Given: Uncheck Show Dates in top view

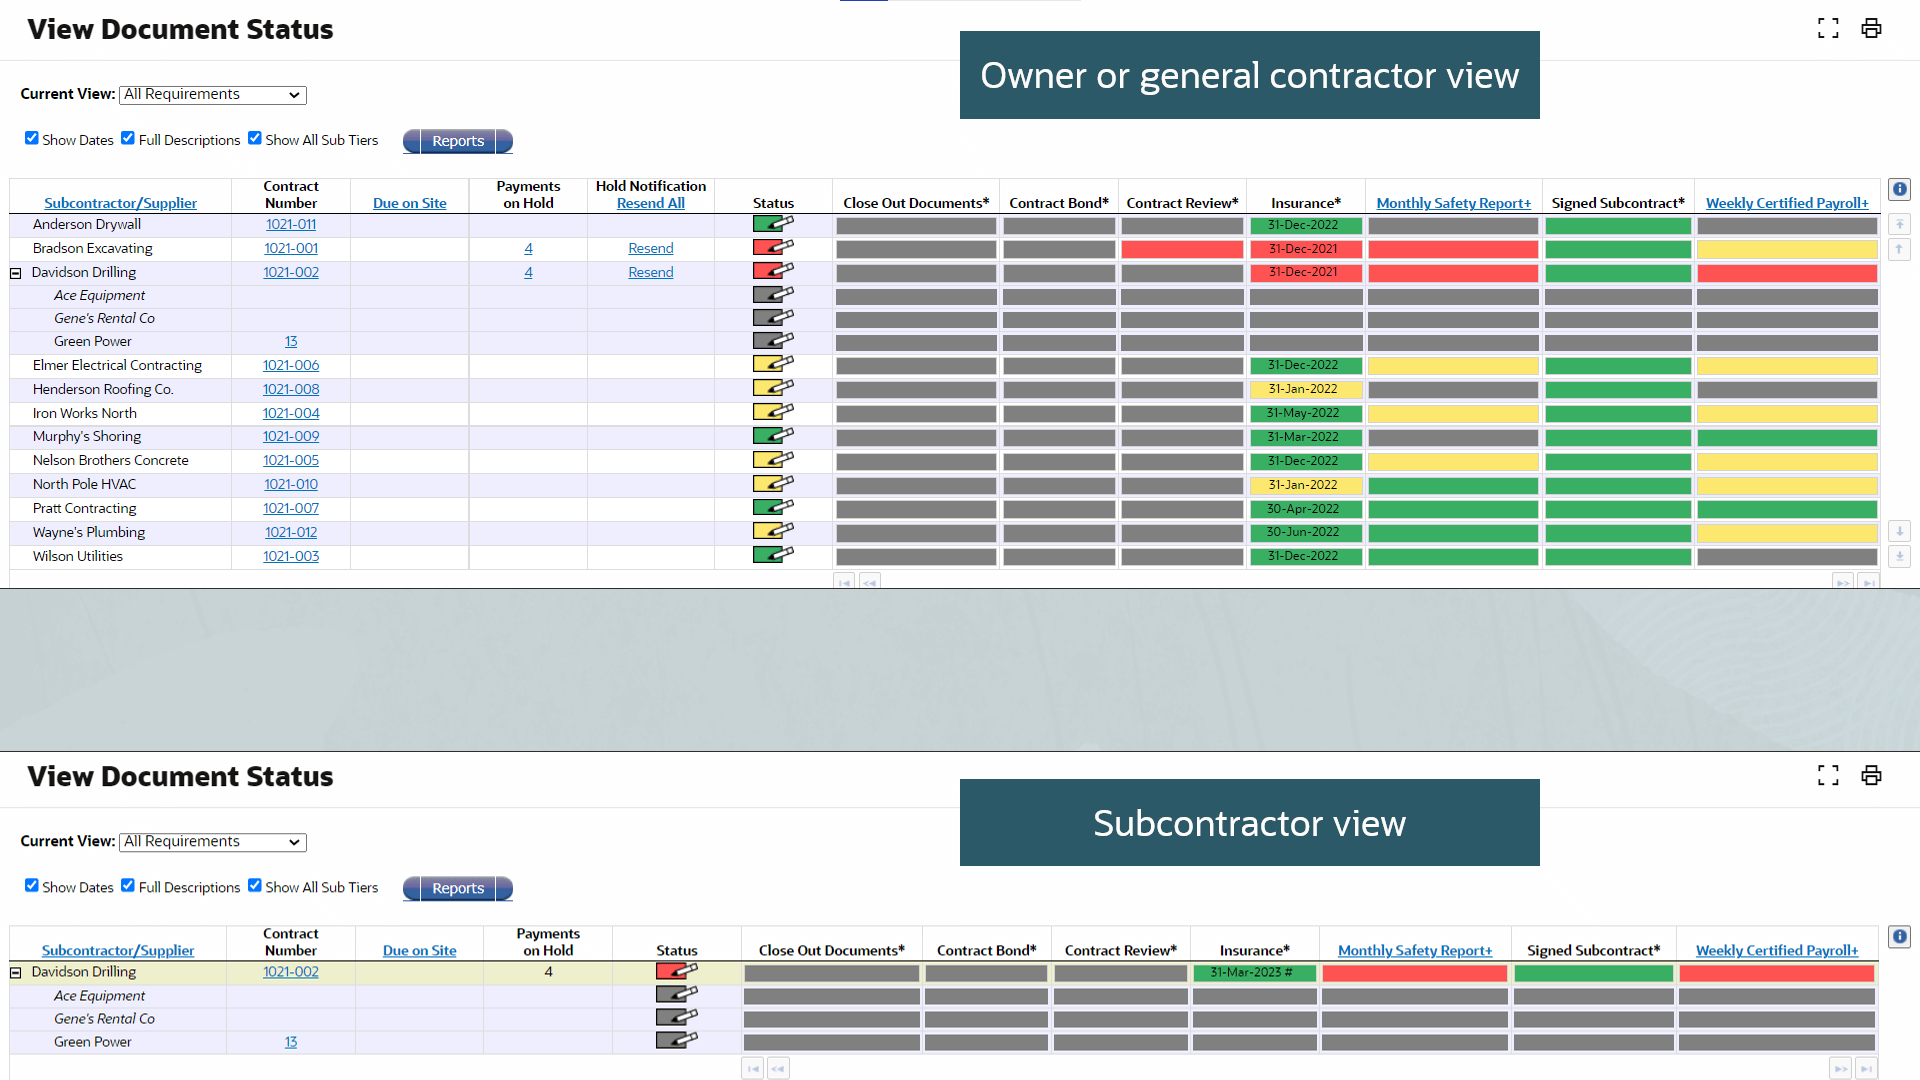Looking at the screenshot, I should 32,138.
